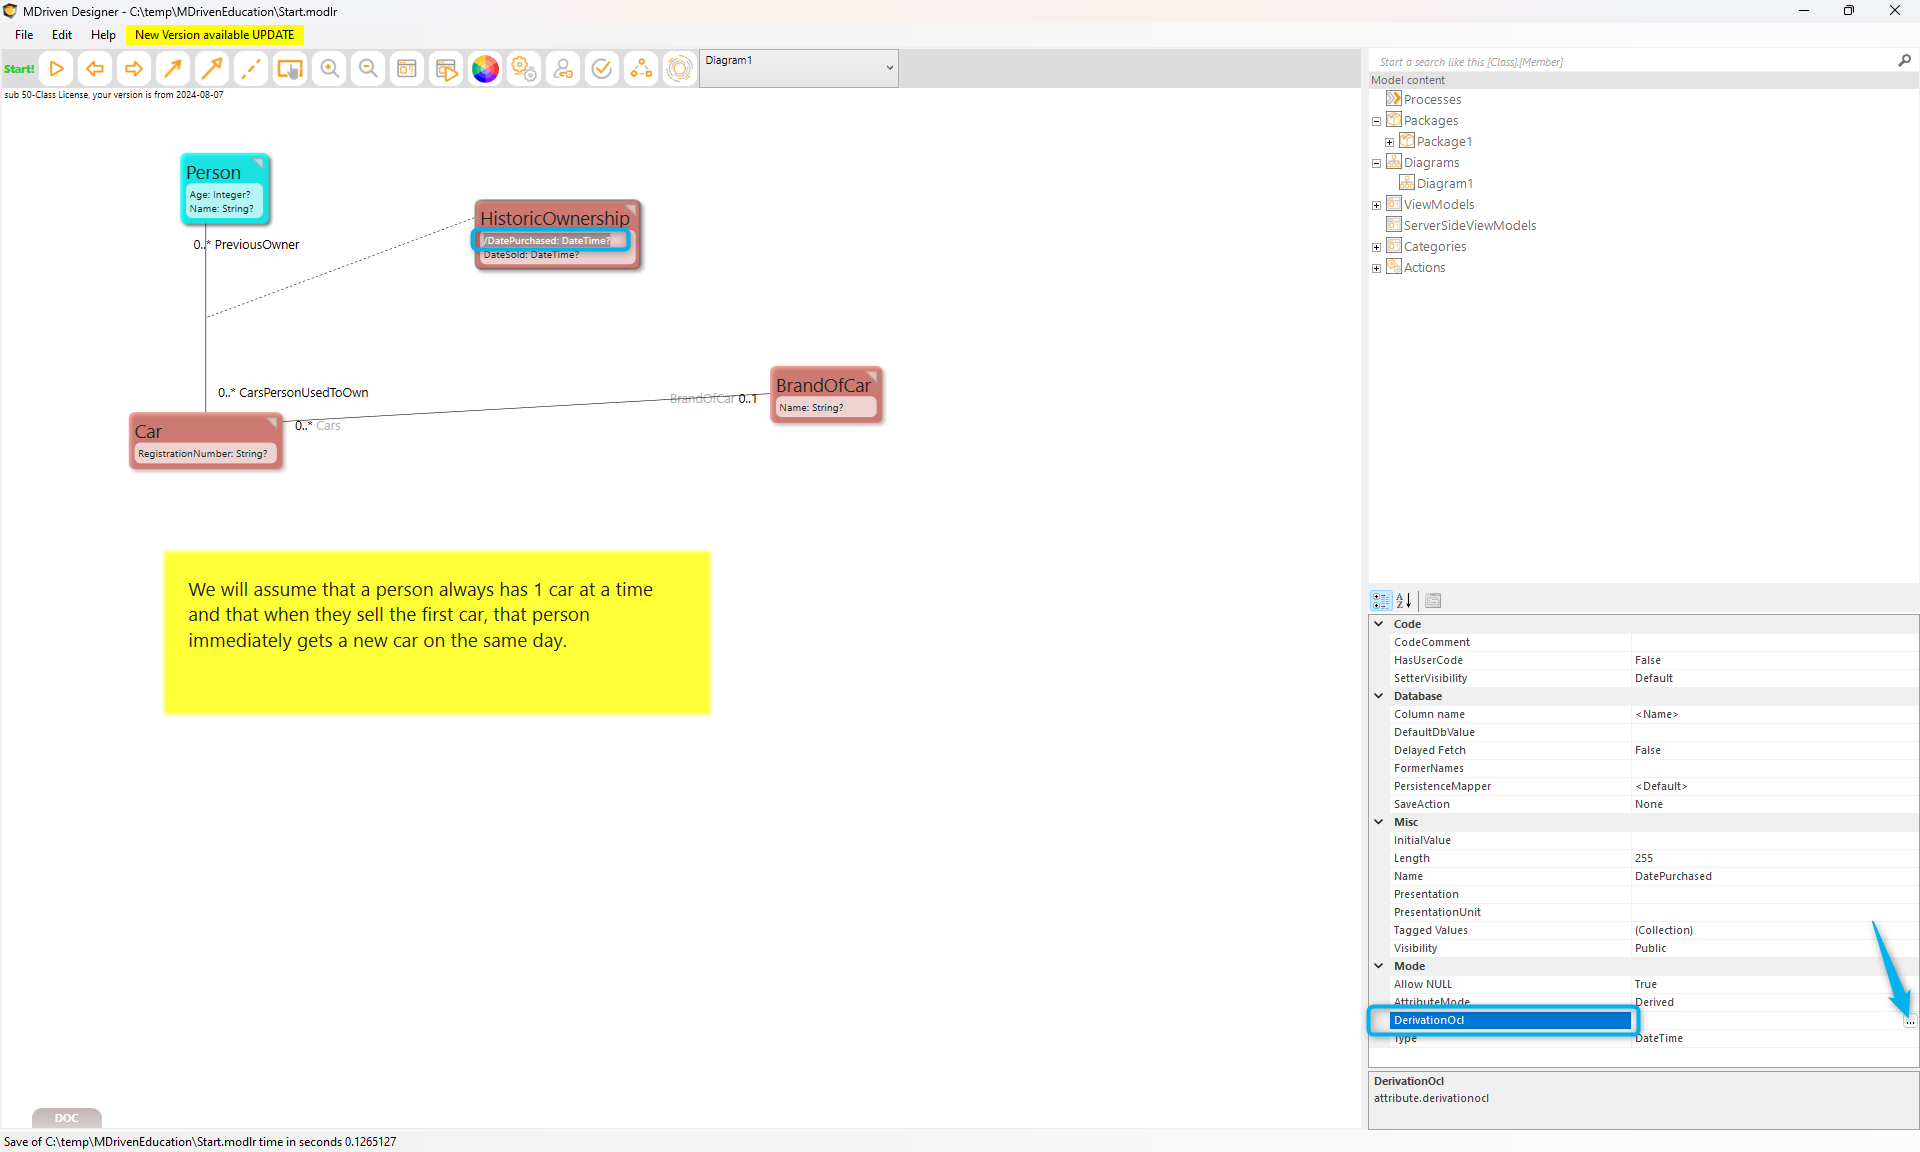
Task: Click the navigate back arrow icon
Action: click(95, 69)
